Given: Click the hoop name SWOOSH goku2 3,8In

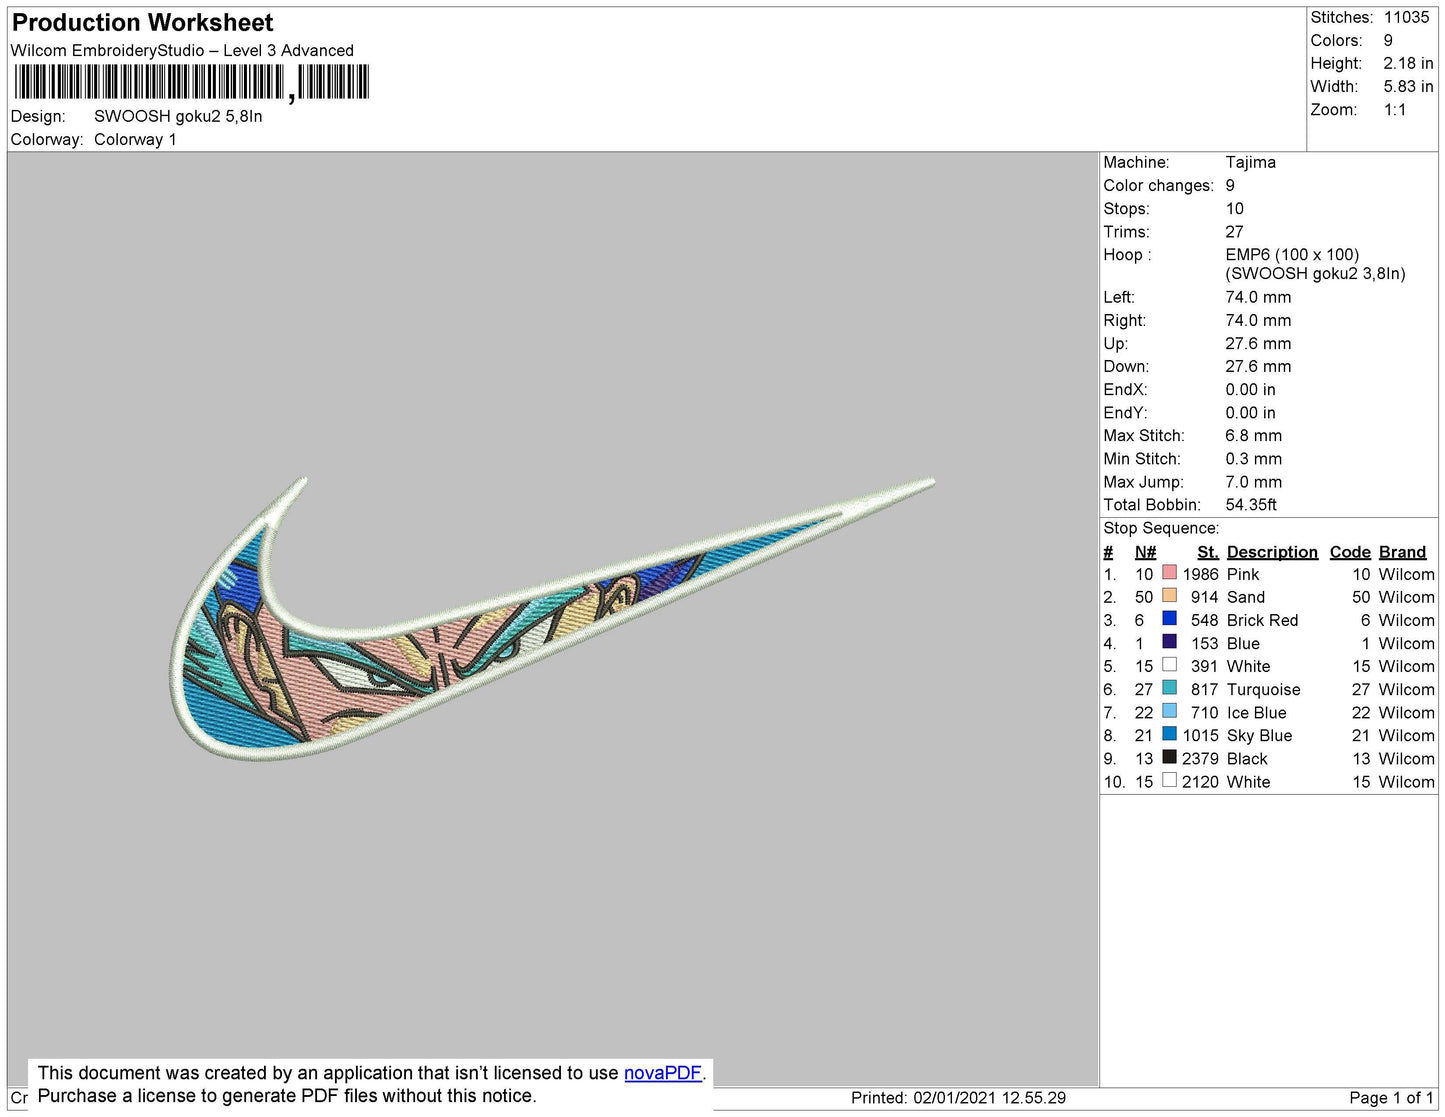Looking at the screenshot, I should (1315, 273).
